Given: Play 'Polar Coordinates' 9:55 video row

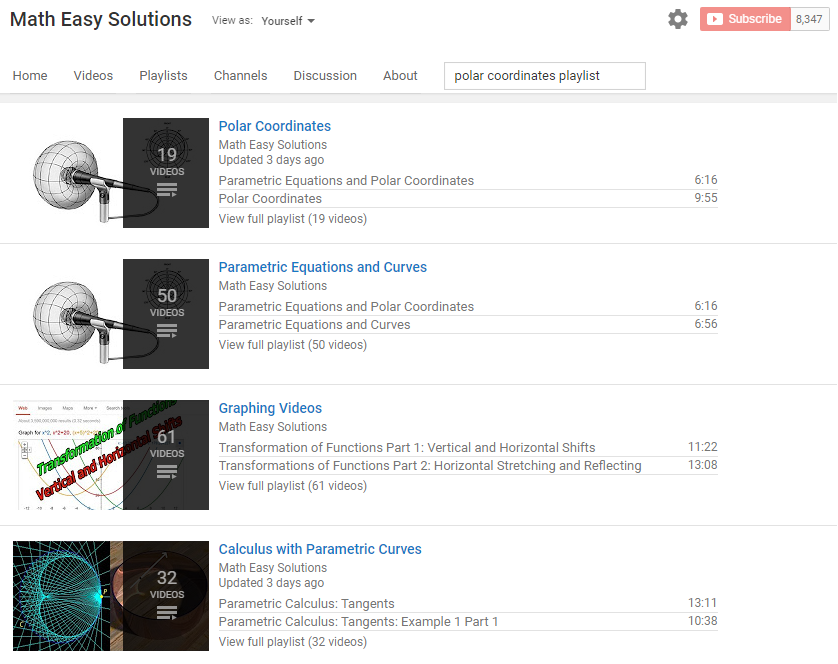Looking at the screenshot, I should tap(468, 199).
